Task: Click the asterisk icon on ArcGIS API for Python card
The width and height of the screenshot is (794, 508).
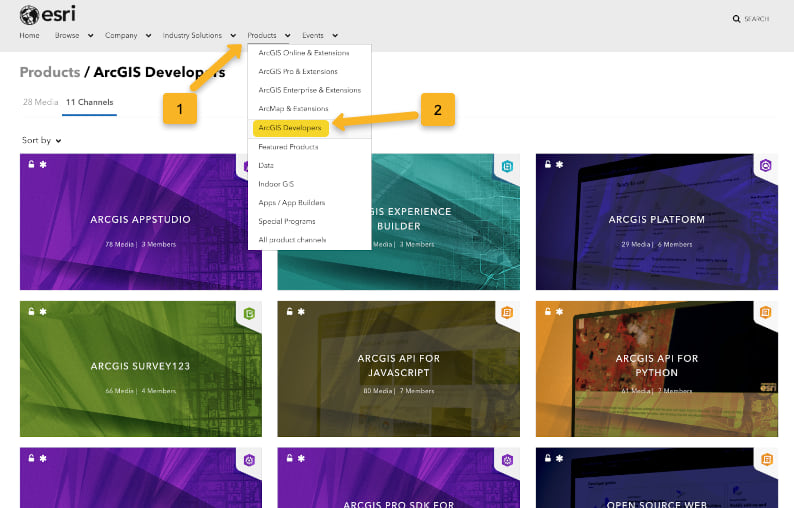Action: pos(559,311)
